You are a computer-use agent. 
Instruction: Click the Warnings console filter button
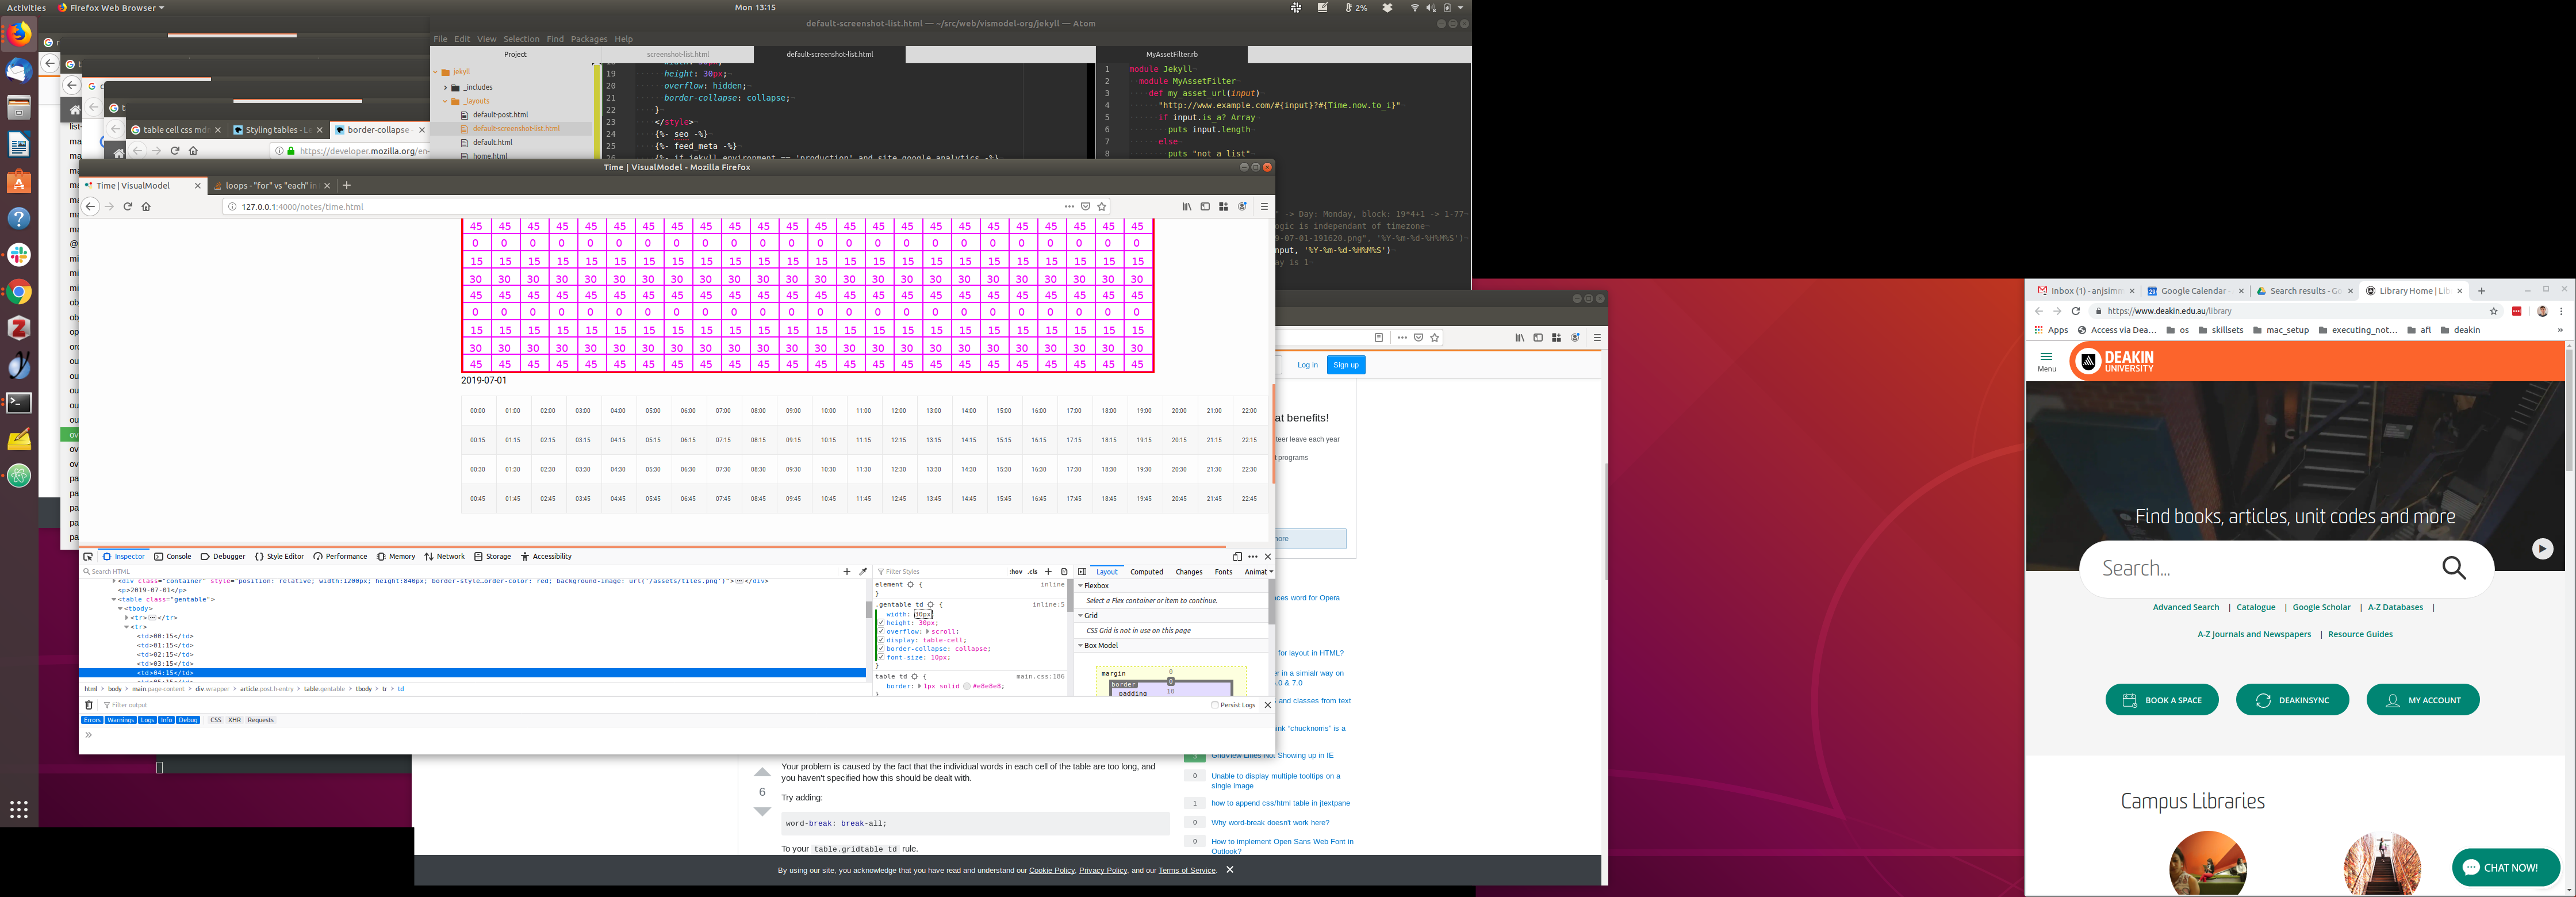pos(120,720)
